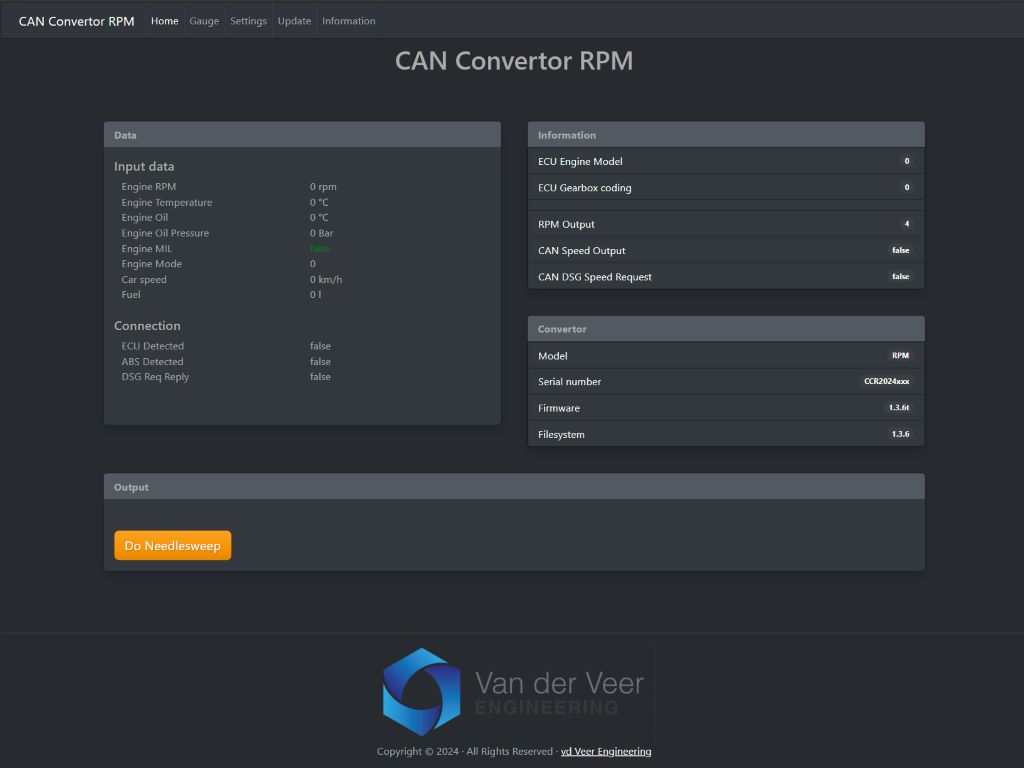Image resolution: width=1024 pixels, height=768 pixels.
Task: Click the Convertor panel header
Action: tap(726, 328)
